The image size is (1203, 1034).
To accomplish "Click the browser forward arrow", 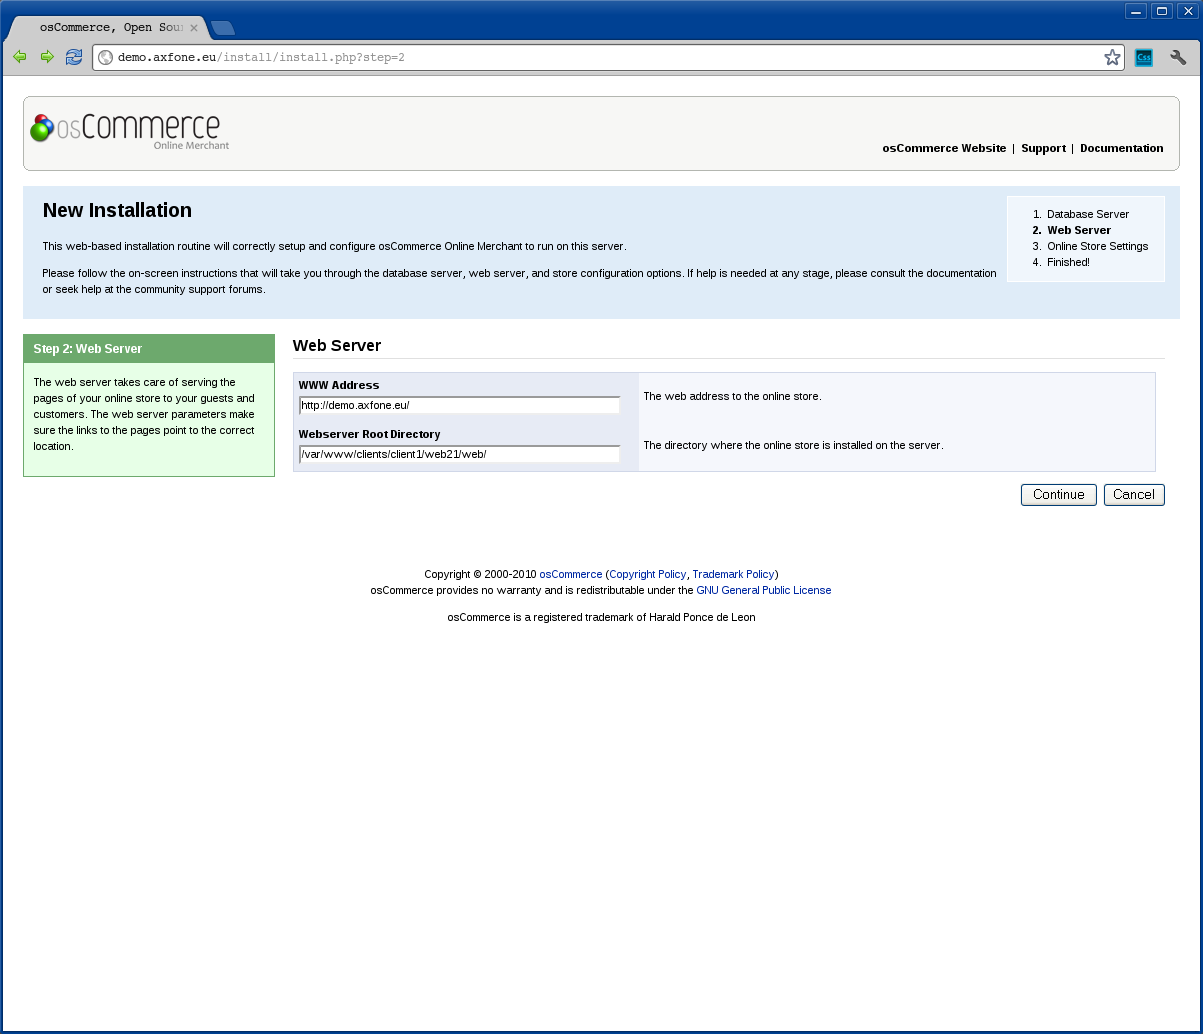I will (46, 57).
